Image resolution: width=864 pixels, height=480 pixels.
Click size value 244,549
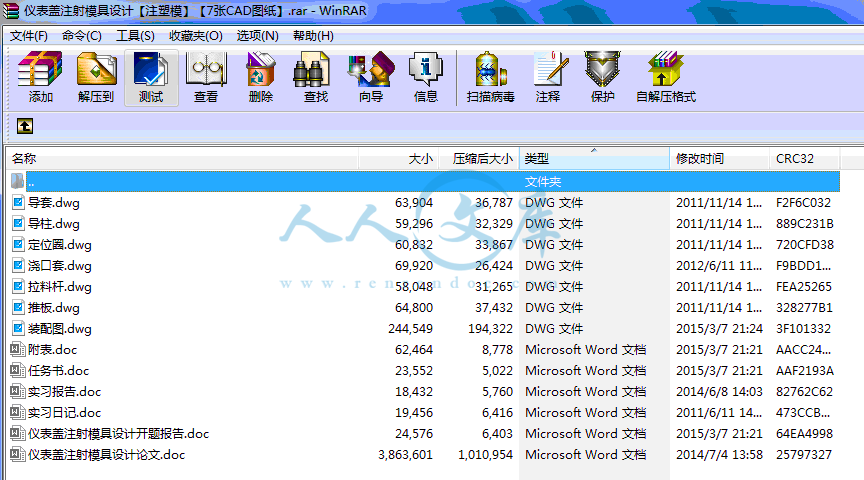(410, 328)
